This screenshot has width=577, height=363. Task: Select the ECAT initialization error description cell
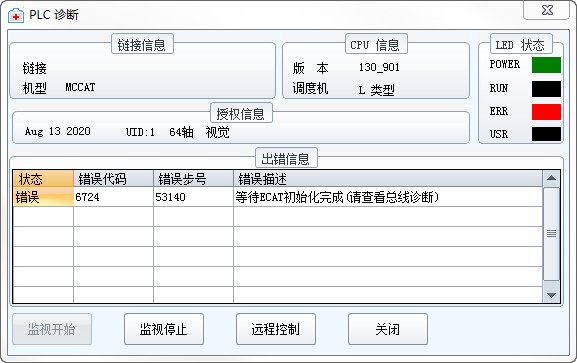pos(388,197)
